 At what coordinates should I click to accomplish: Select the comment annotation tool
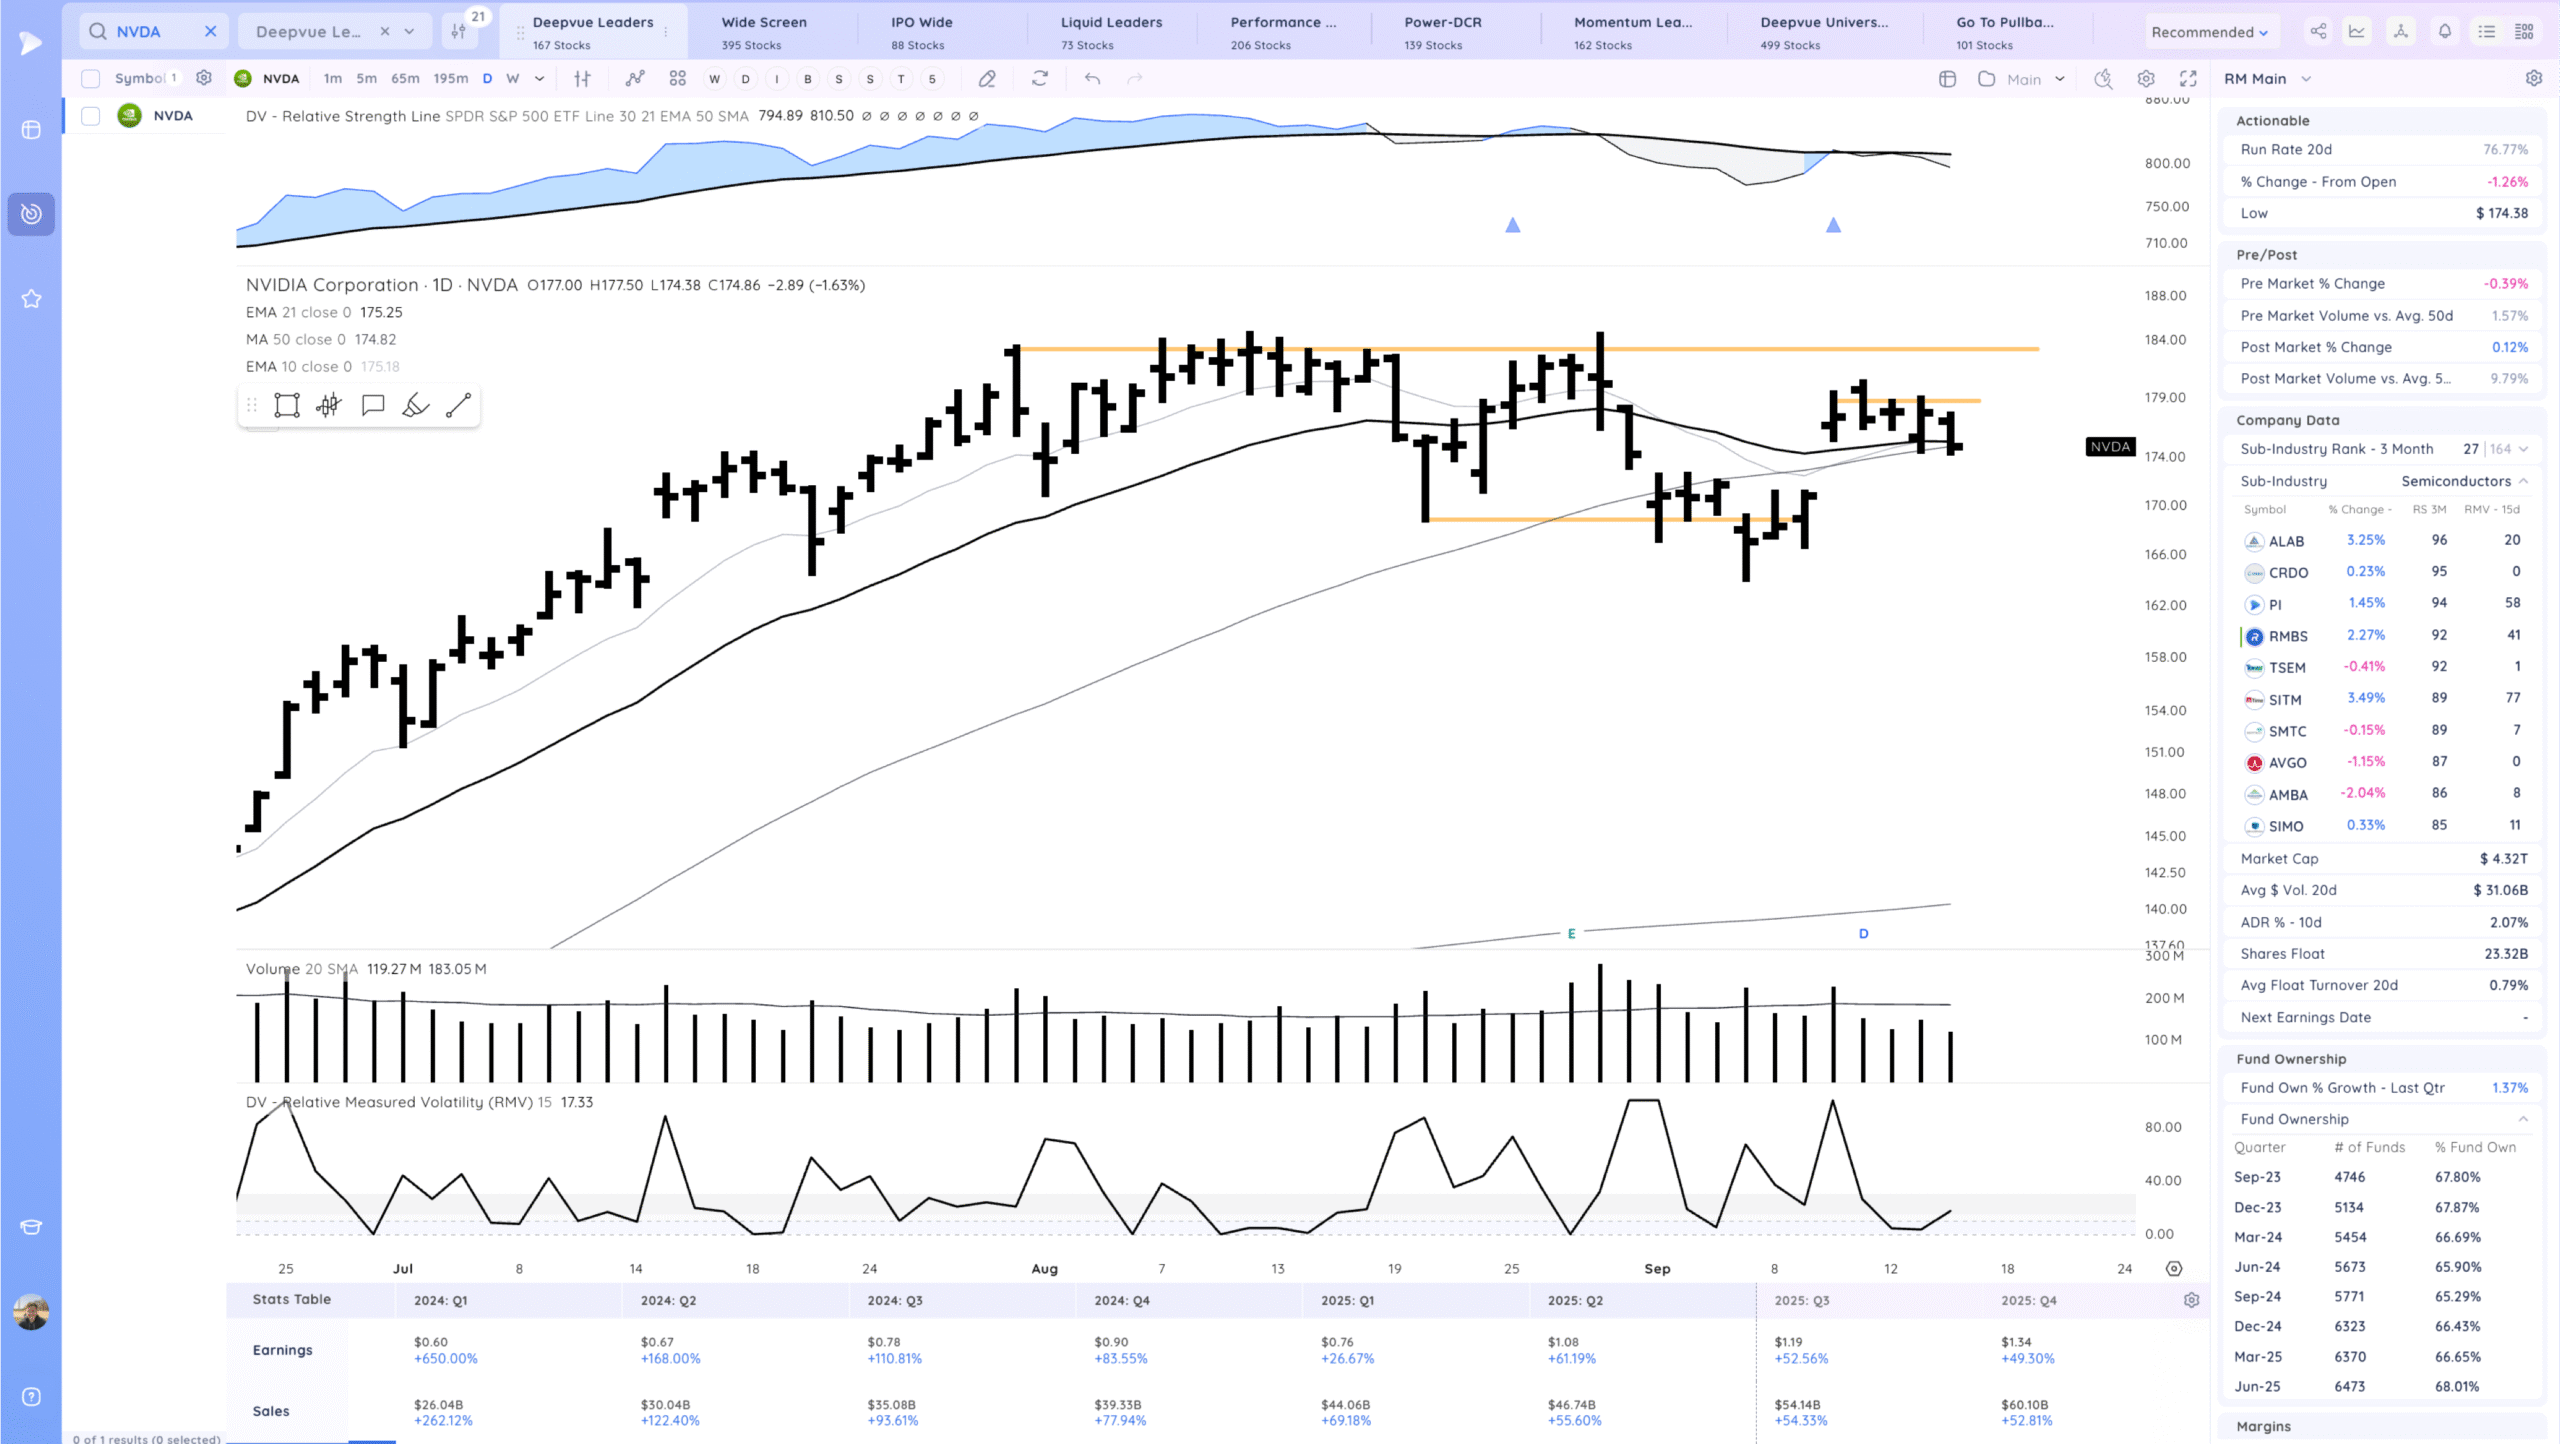pyautogui.click(x=373, y=405)
